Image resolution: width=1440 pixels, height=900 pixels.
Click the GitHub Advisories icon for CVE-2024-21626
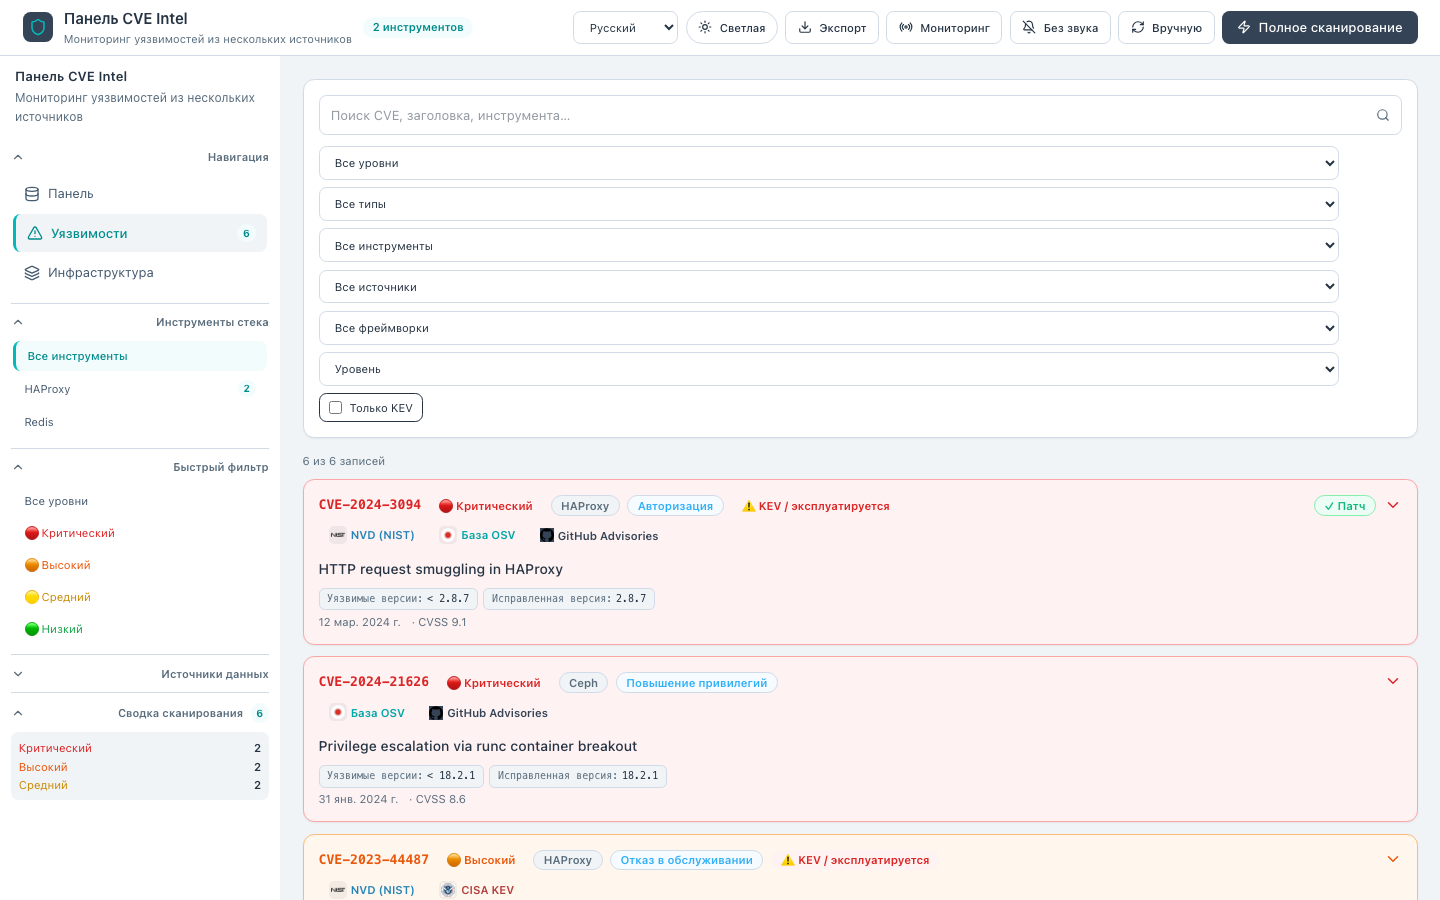tap(436, 713)
